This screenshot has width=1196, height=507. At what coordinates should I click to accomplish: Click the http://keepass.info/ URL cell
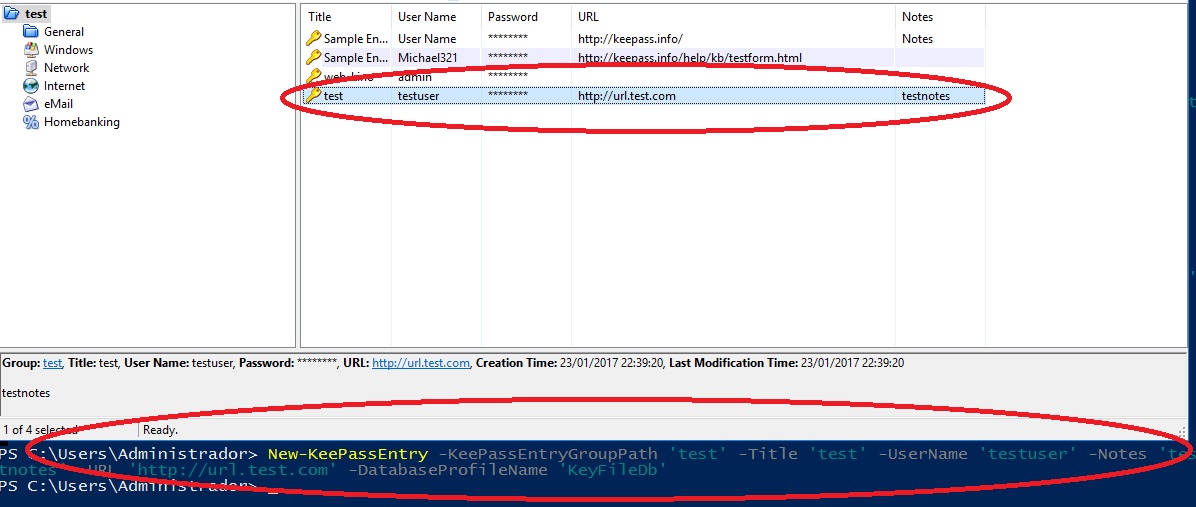coord(630,39)
